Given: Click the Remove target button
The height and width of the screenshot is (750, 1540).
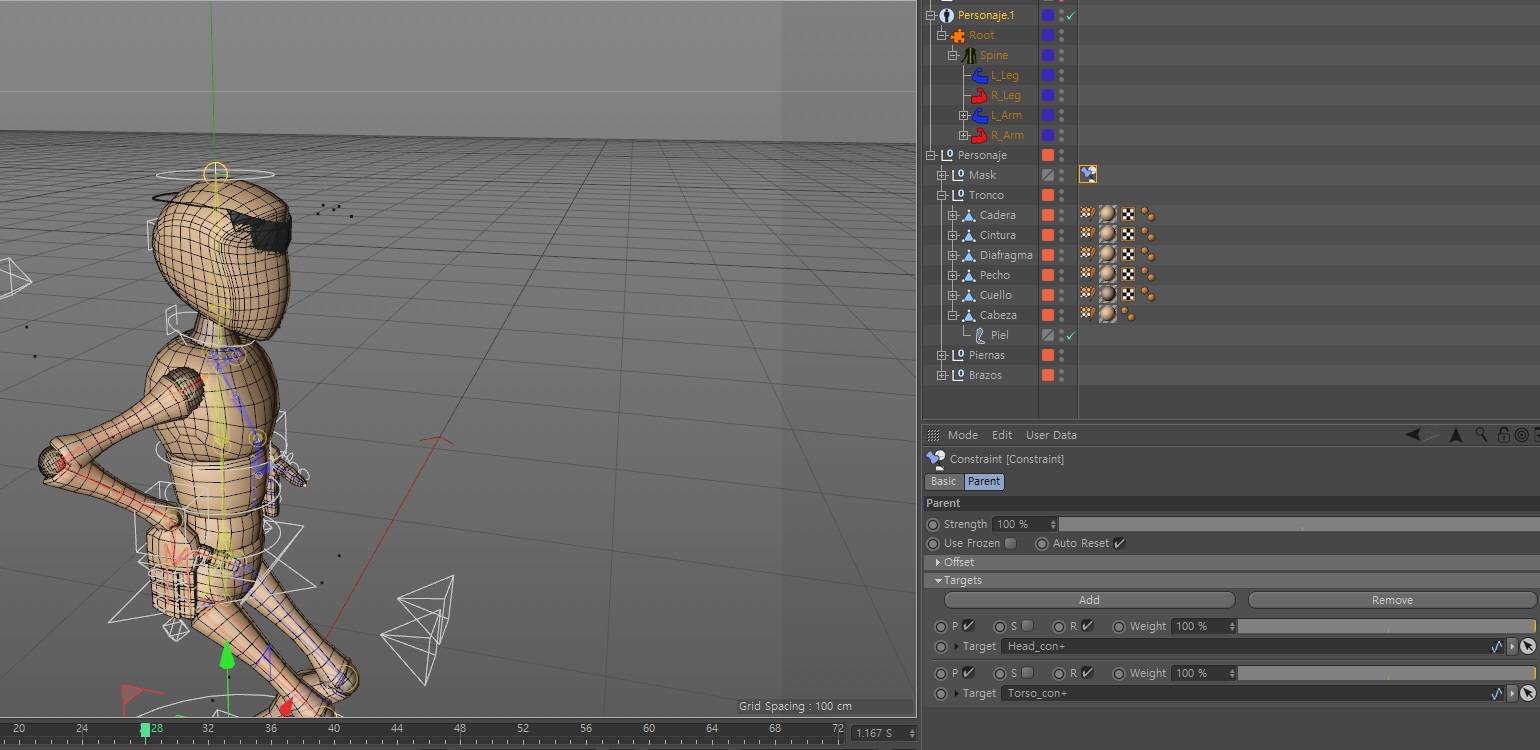Looking at the screenshot, I should pyautogui.click(x=1392, y=600).
